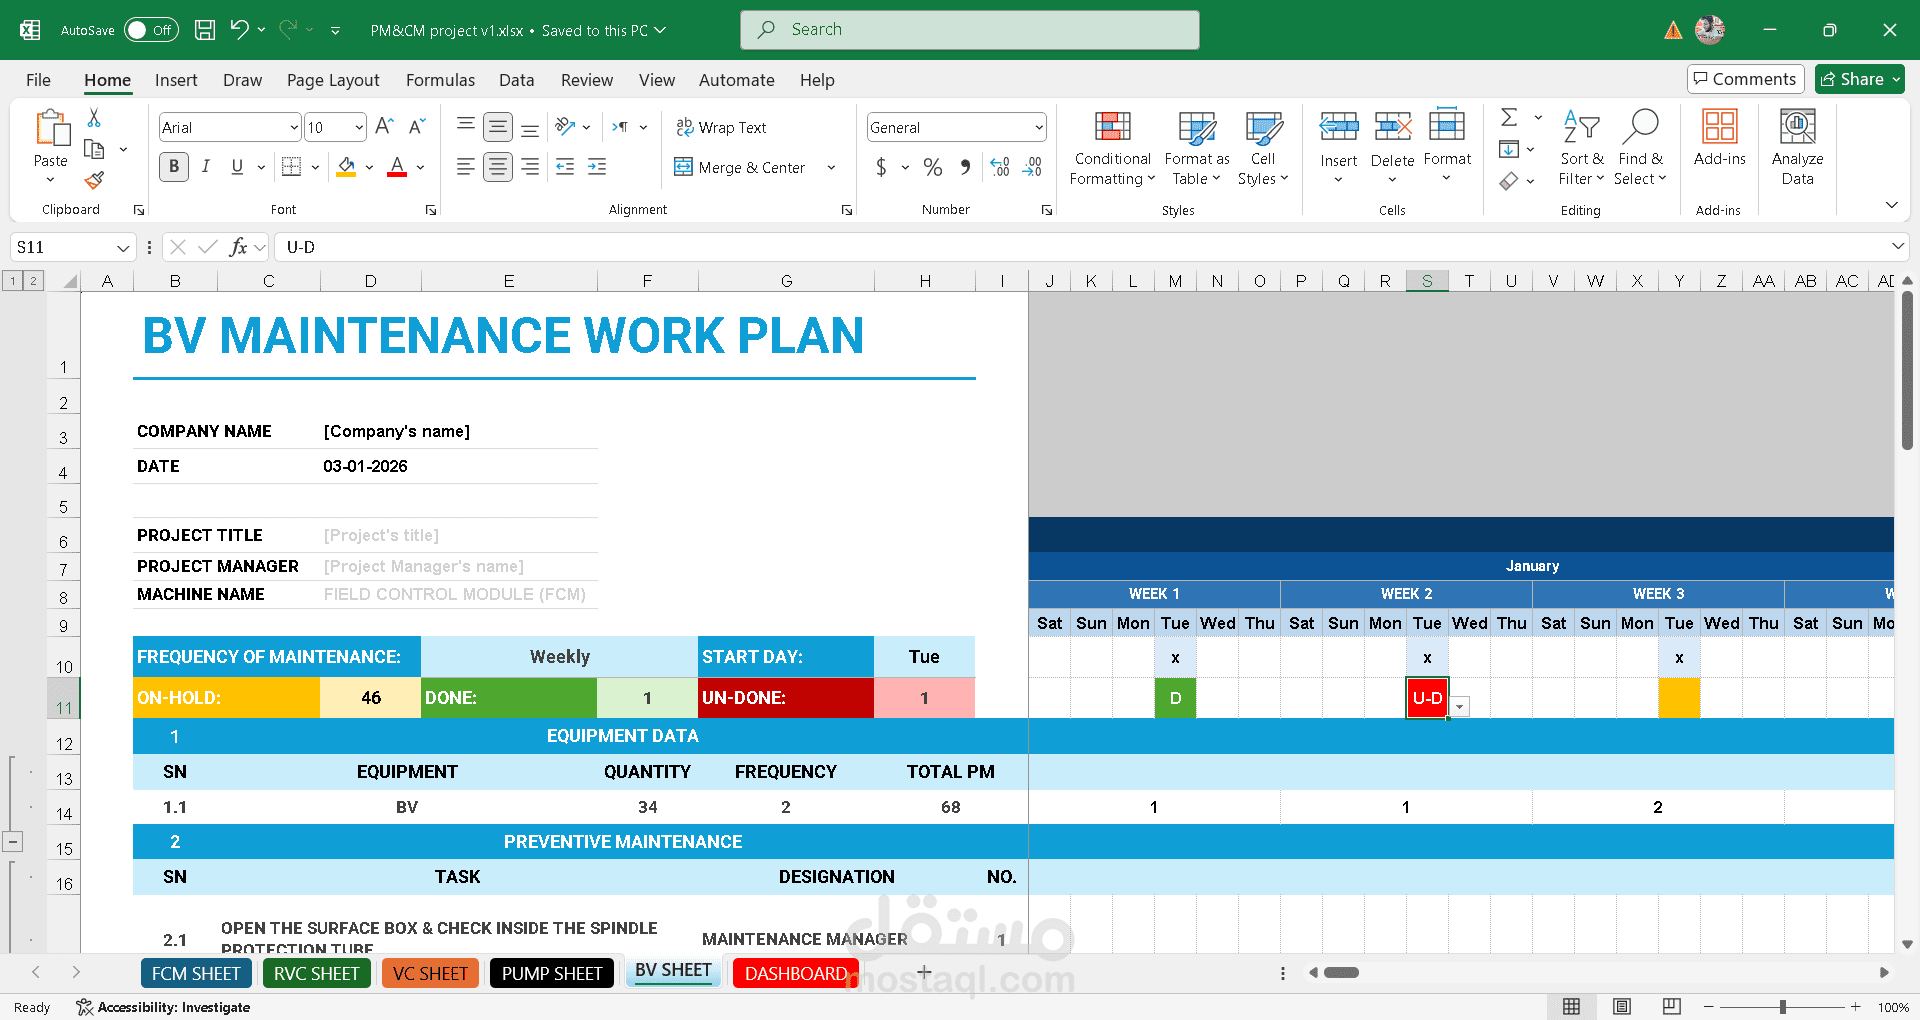The width and height of the screenshot is (1920, 1020).
Task: Click the Undo arrow icon
Action: pyautogui.click(x=239, y=30)
